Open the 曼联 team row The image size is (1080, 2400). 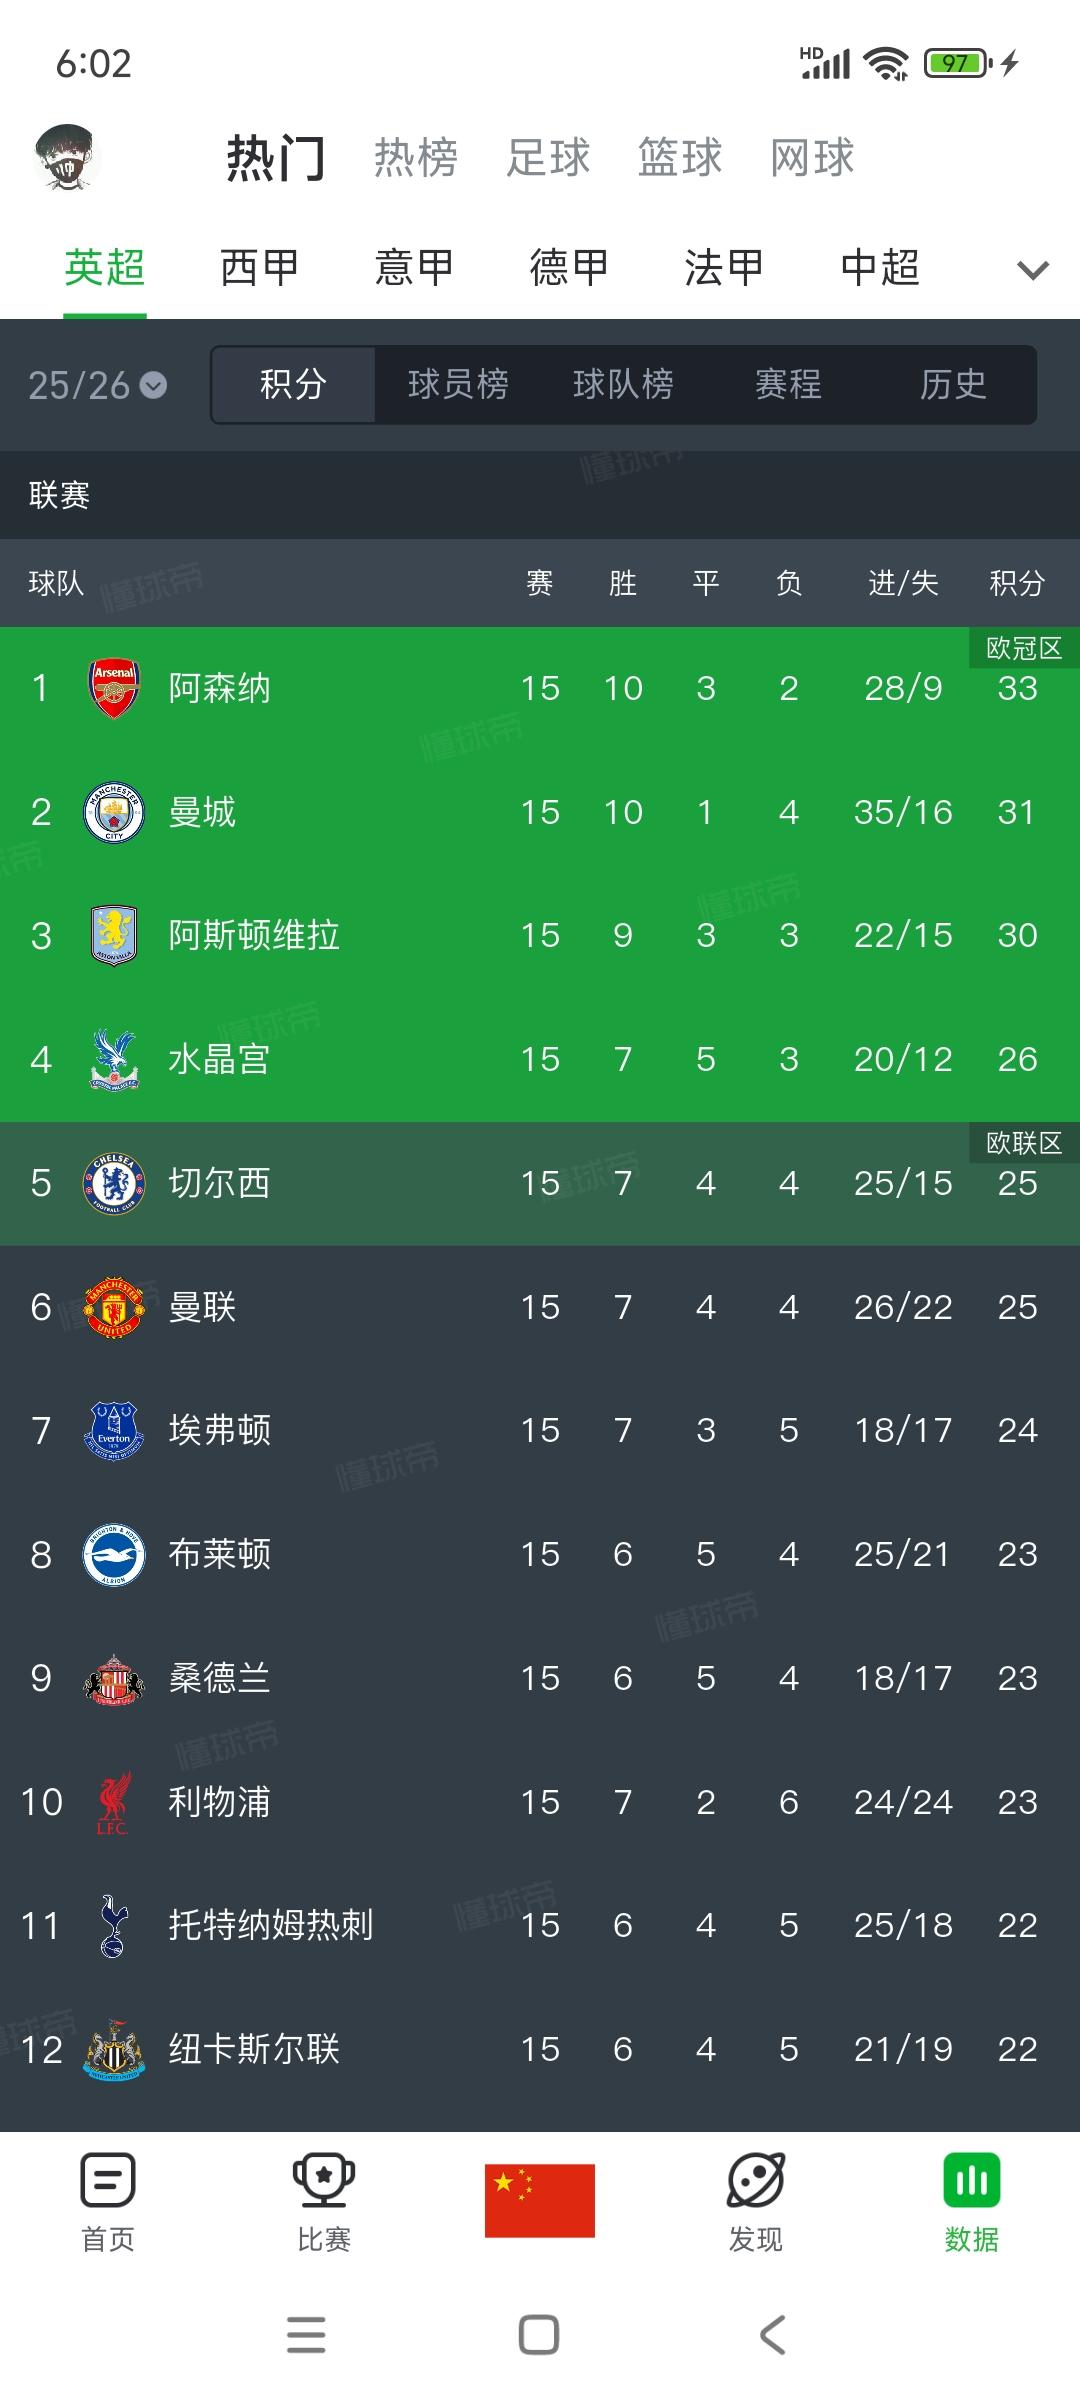540,1307
